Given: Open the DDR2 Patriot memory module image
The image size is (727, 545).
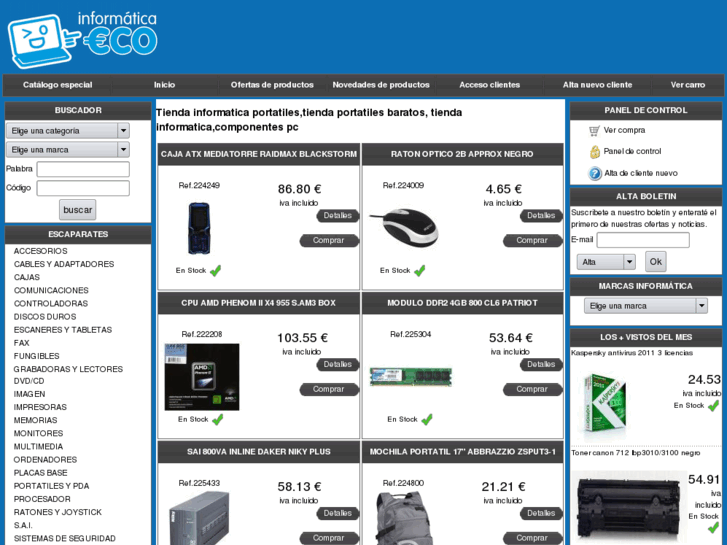Looking at the screenshot, I should 411,377.
